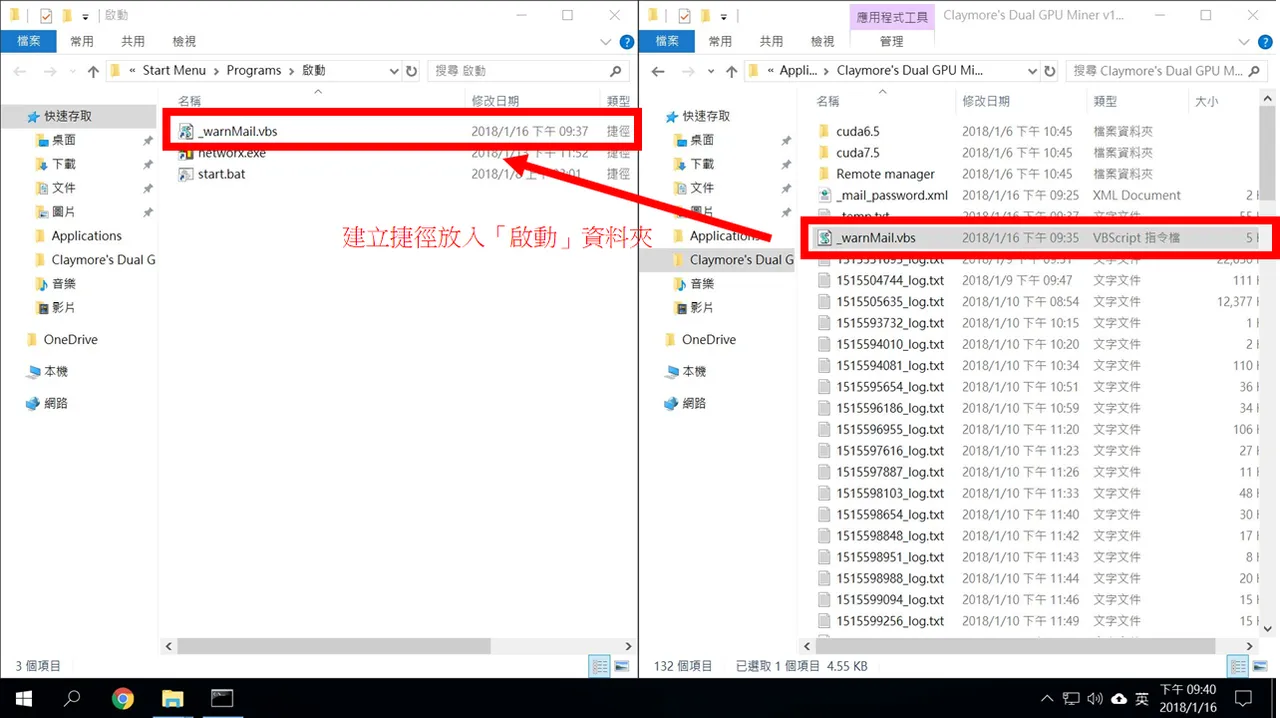Open command prompt from the taskbar
The width and height of the screenshot is (1280, 718).
point(222,698)
